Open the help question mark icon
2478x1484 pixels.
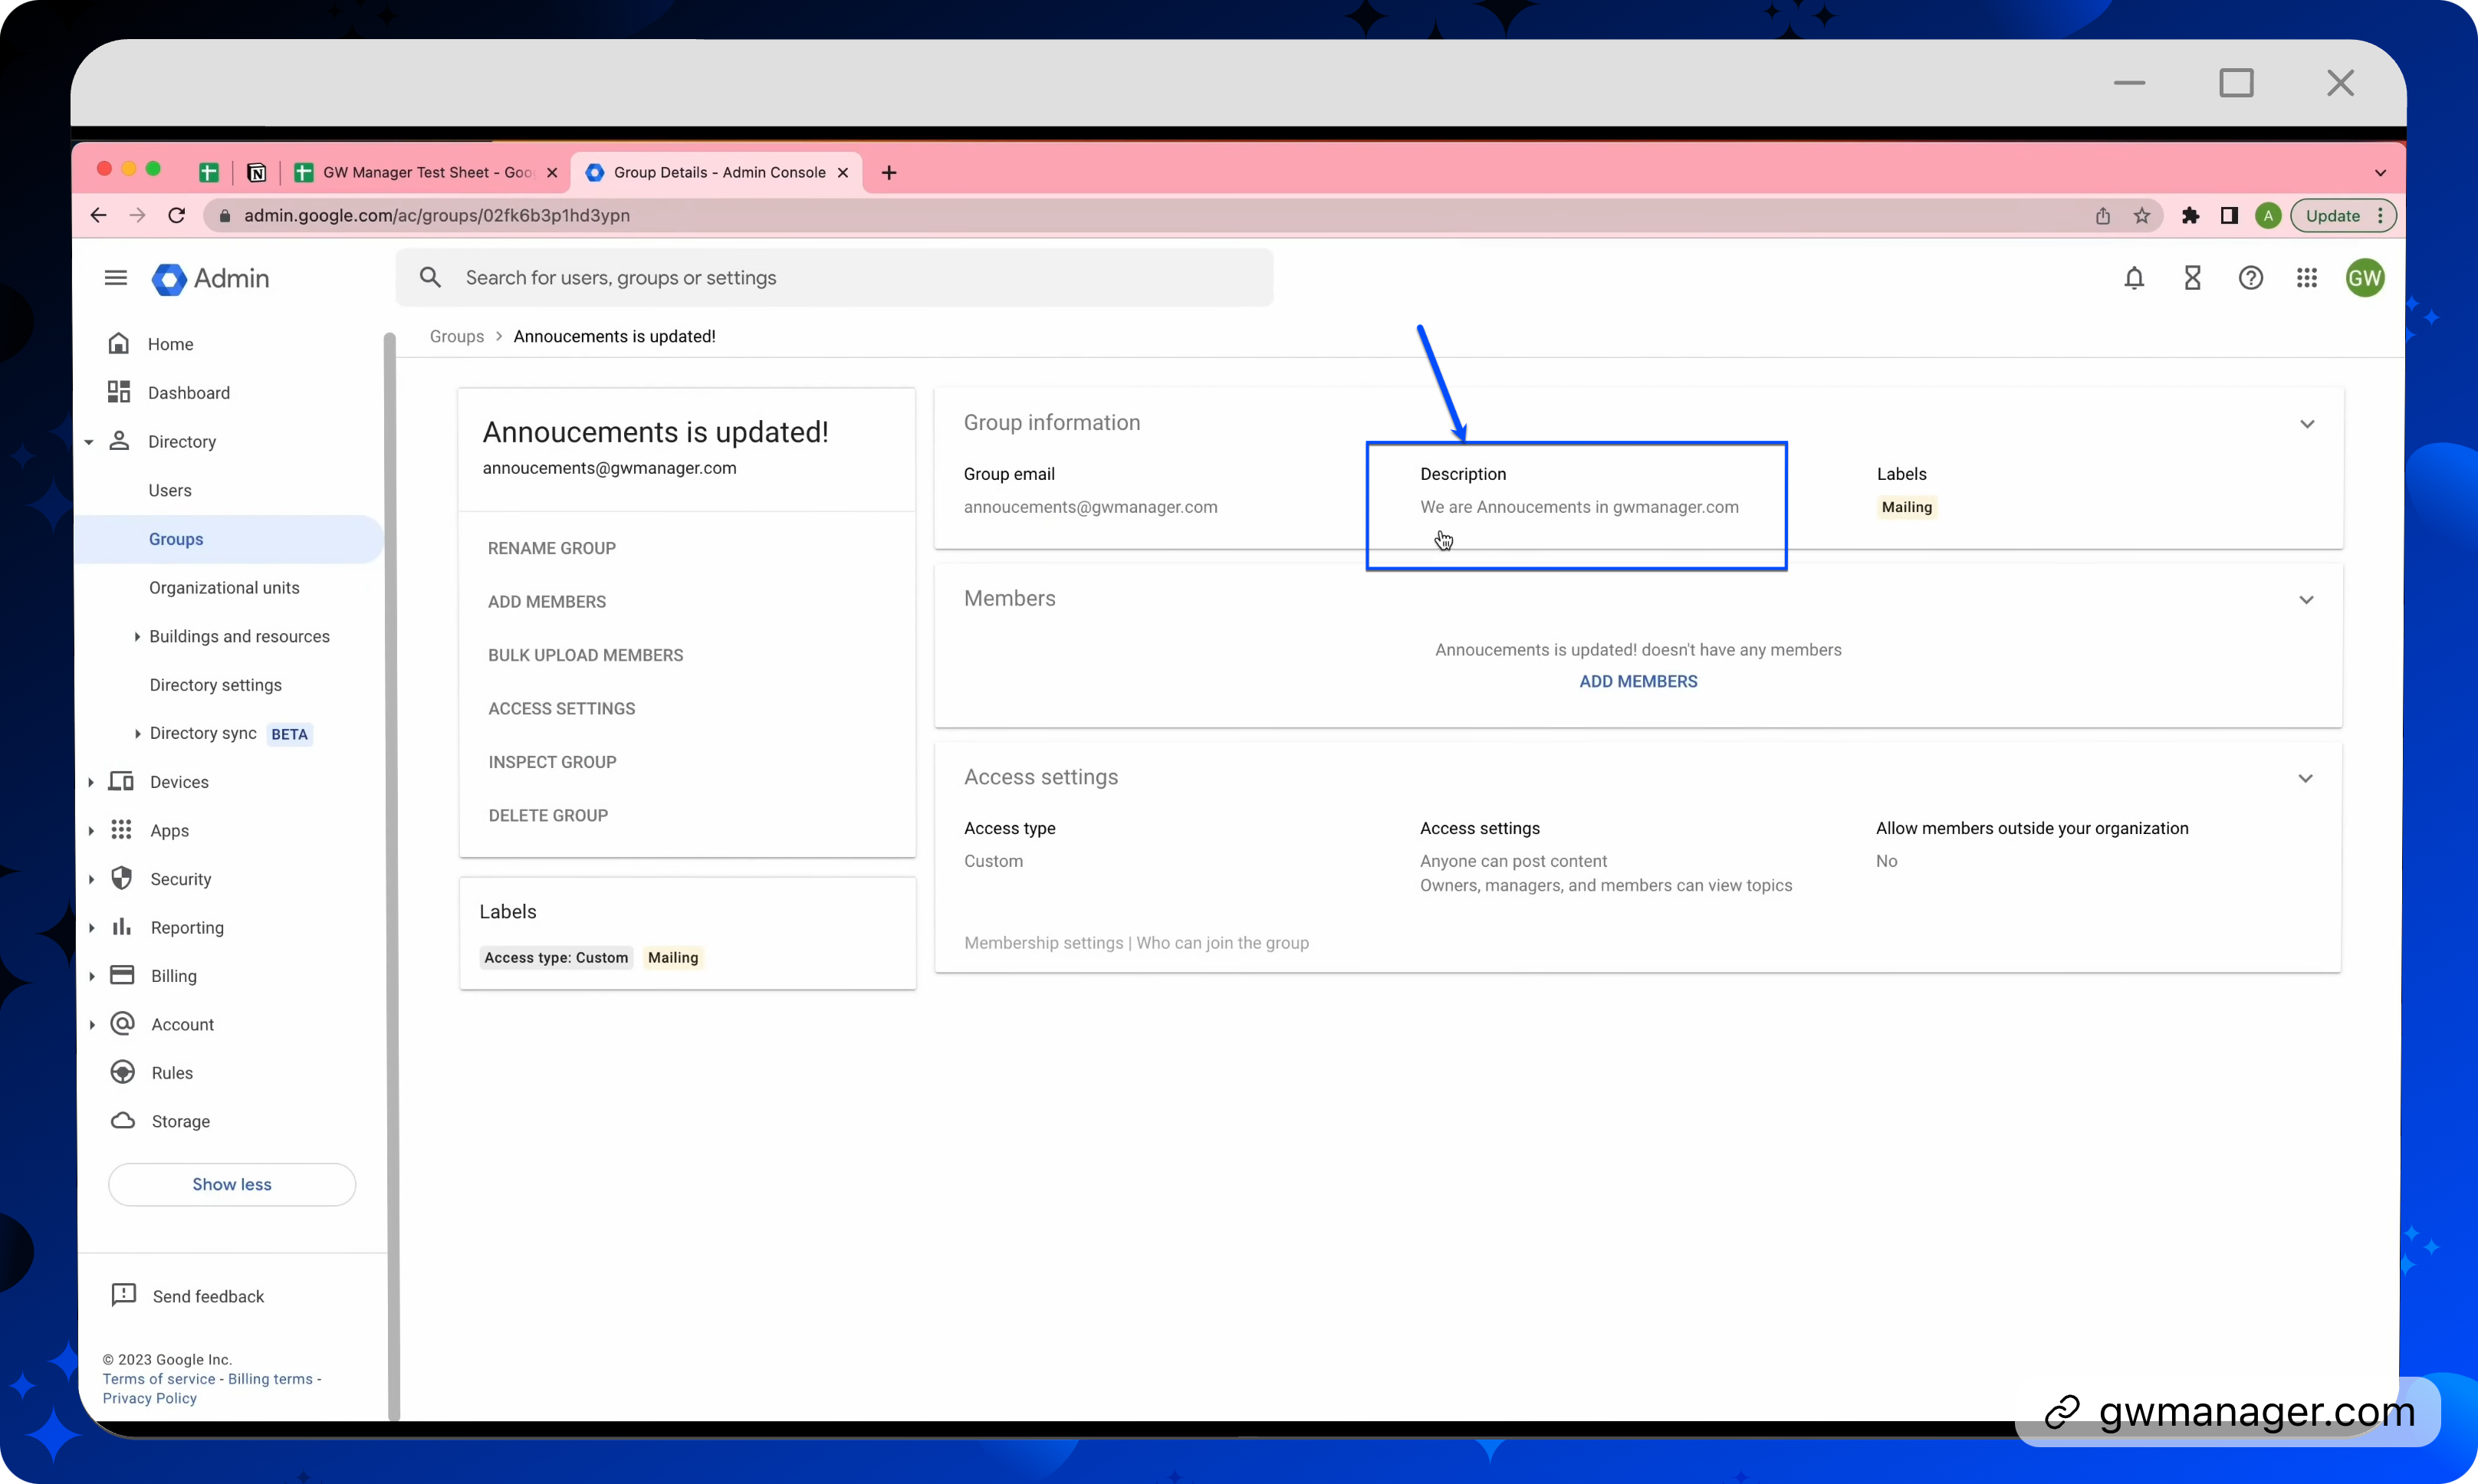point(2250,278)
